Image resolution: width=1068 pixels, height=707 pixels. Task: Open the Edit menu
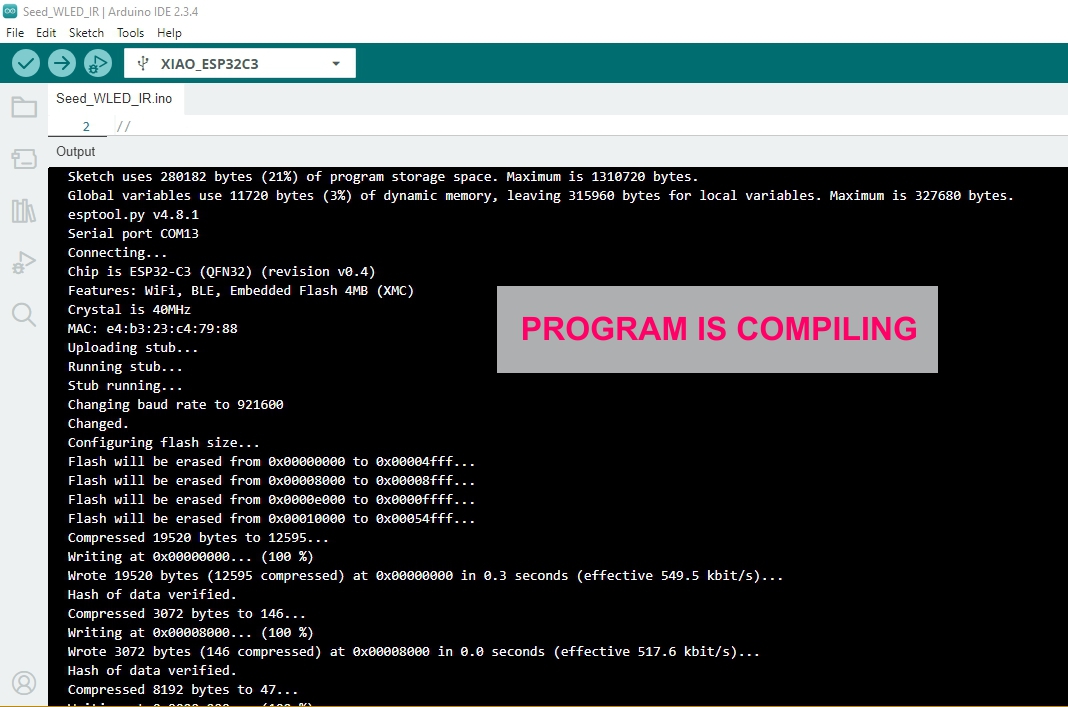pos(46,33)
